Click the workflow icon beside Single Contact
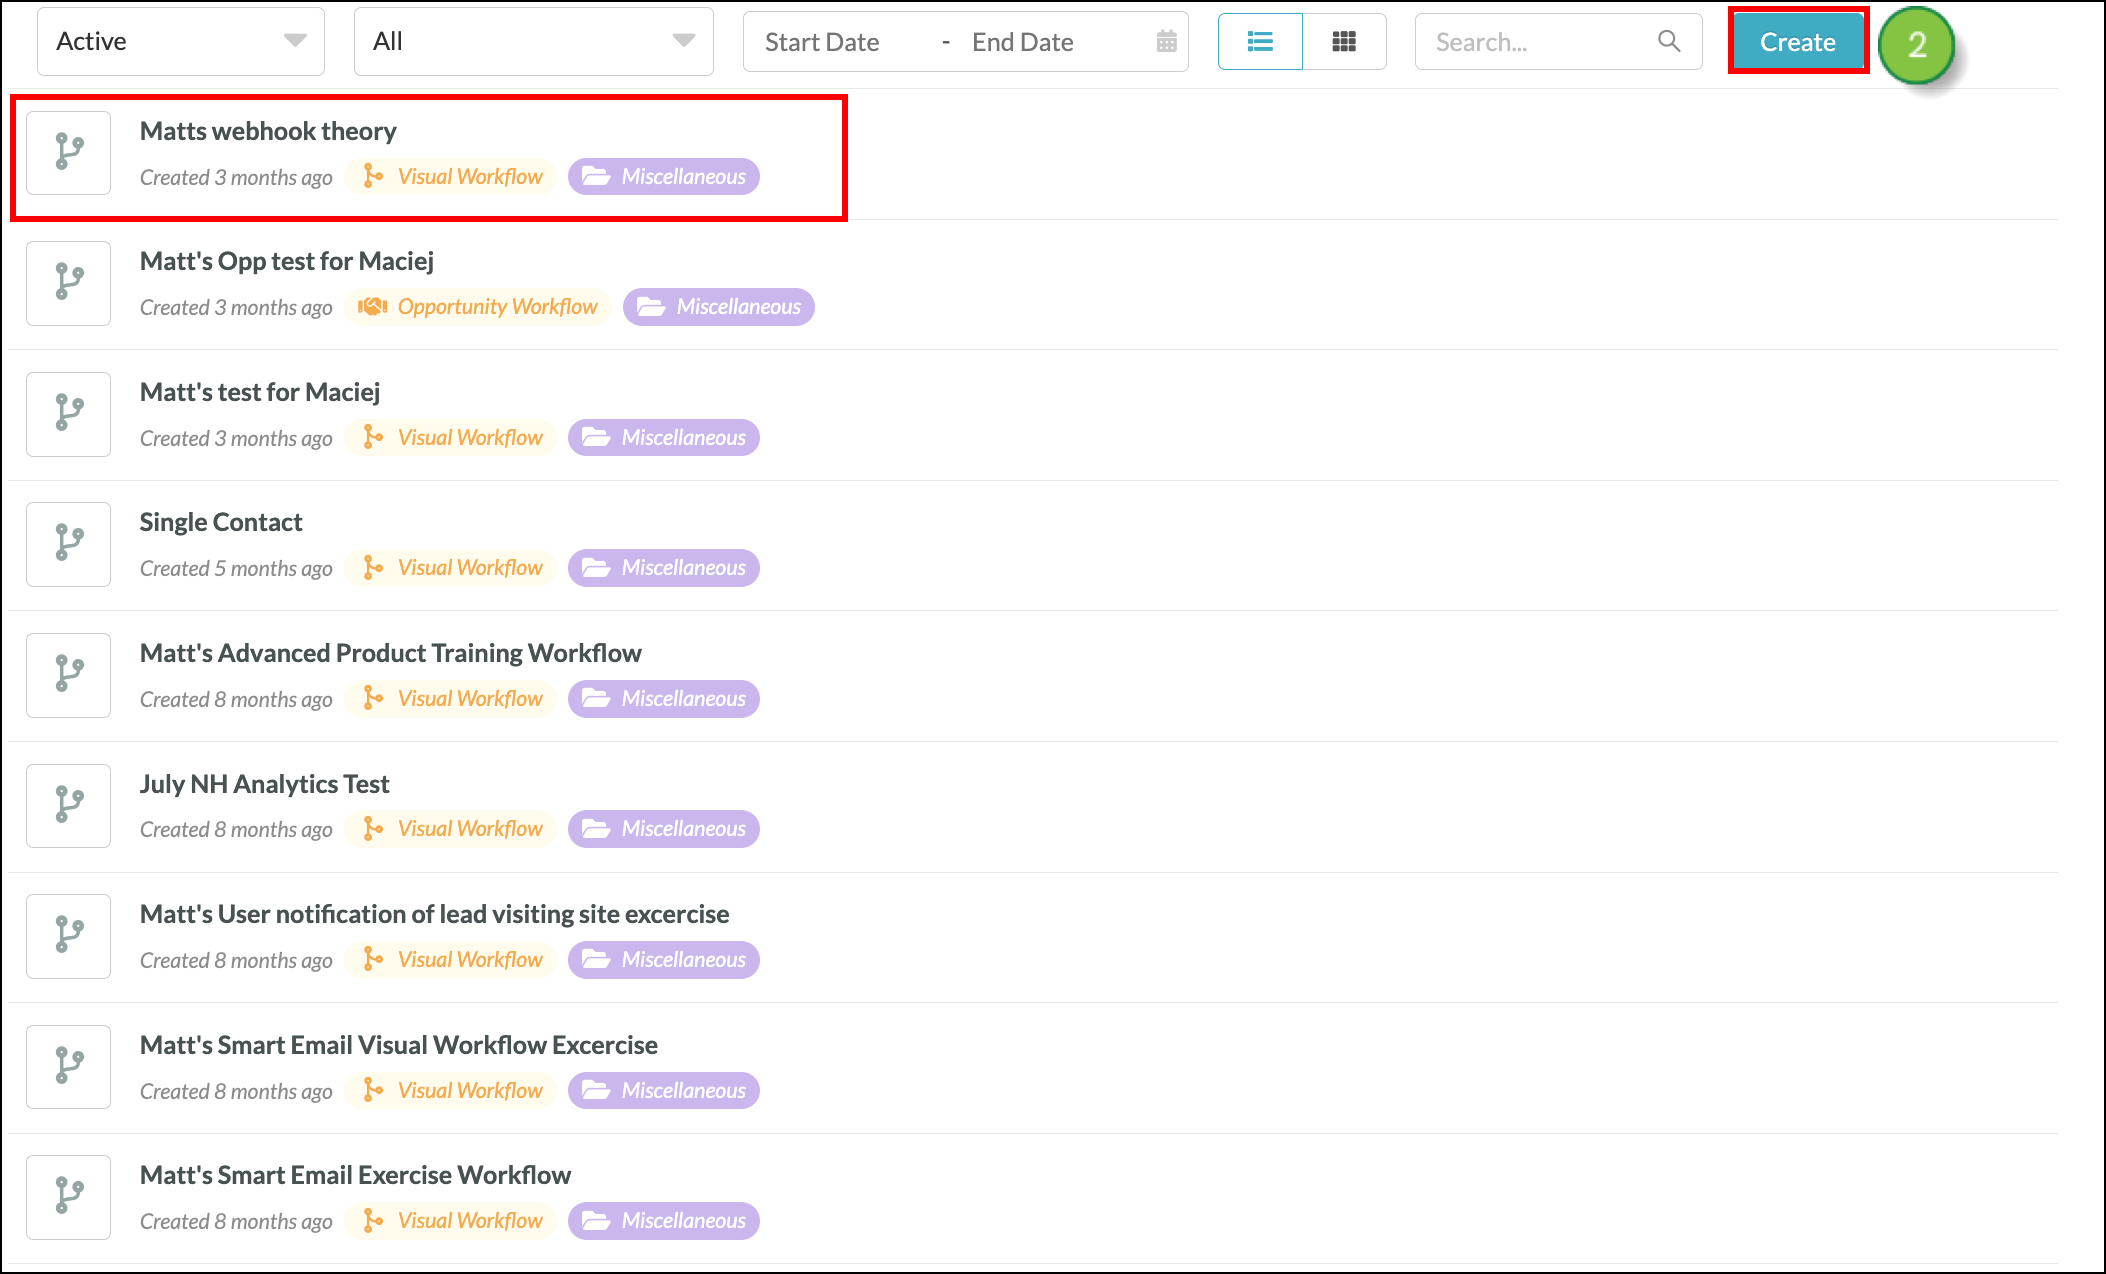Screen dimensions: 2106x1274 (68, 543)
